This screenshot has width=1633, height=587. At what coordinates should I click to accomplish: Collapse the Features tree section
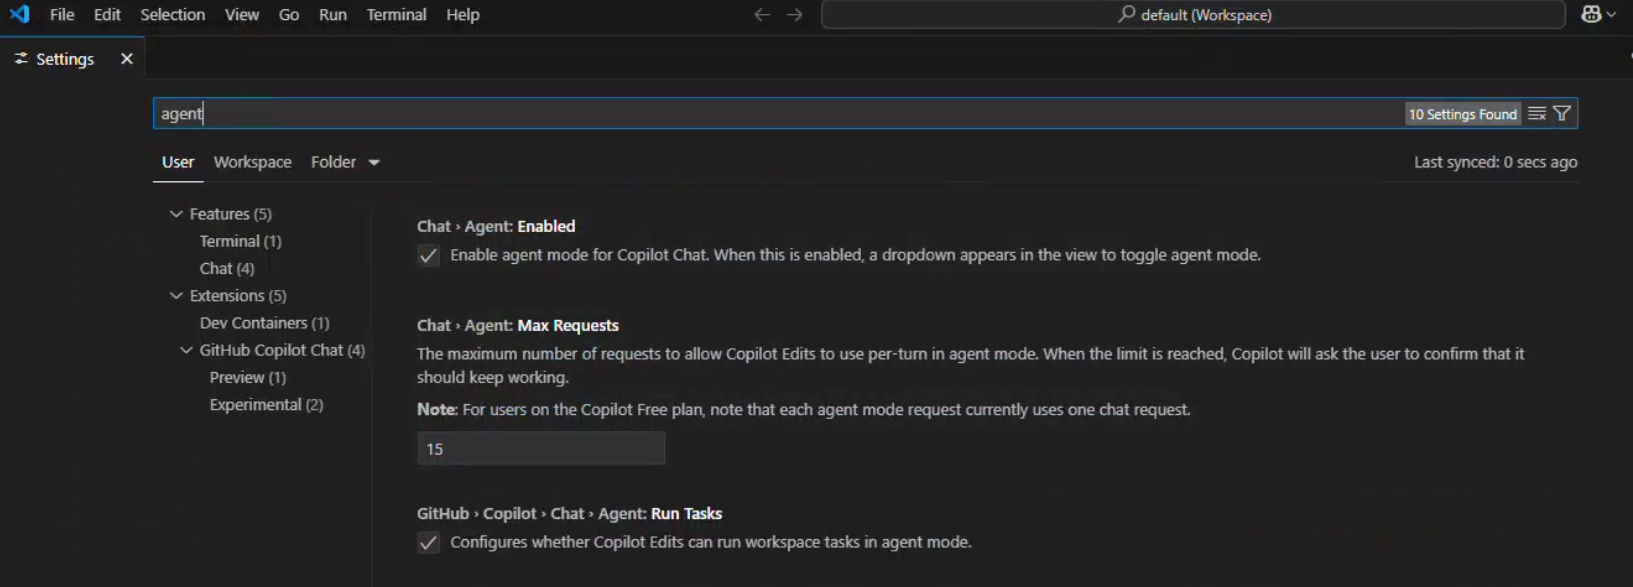(x=177, y=213)
